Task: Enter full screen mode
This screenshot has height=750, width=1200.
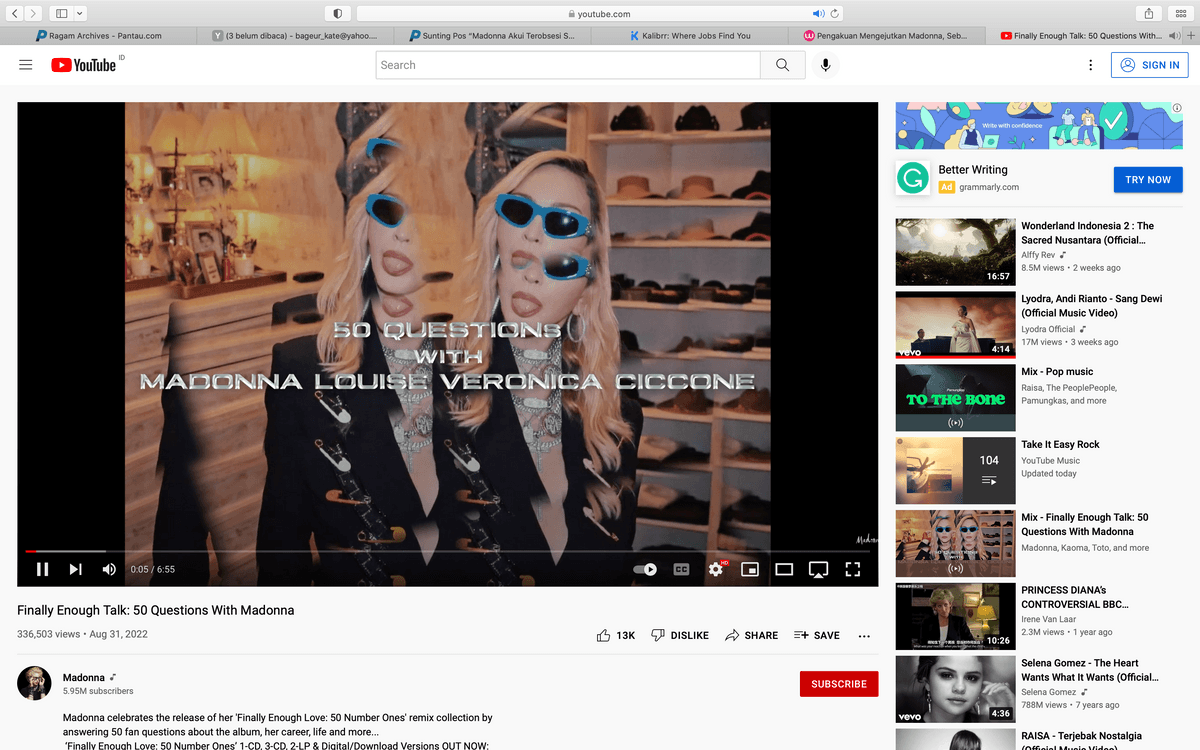Action: tap(853, 569)
